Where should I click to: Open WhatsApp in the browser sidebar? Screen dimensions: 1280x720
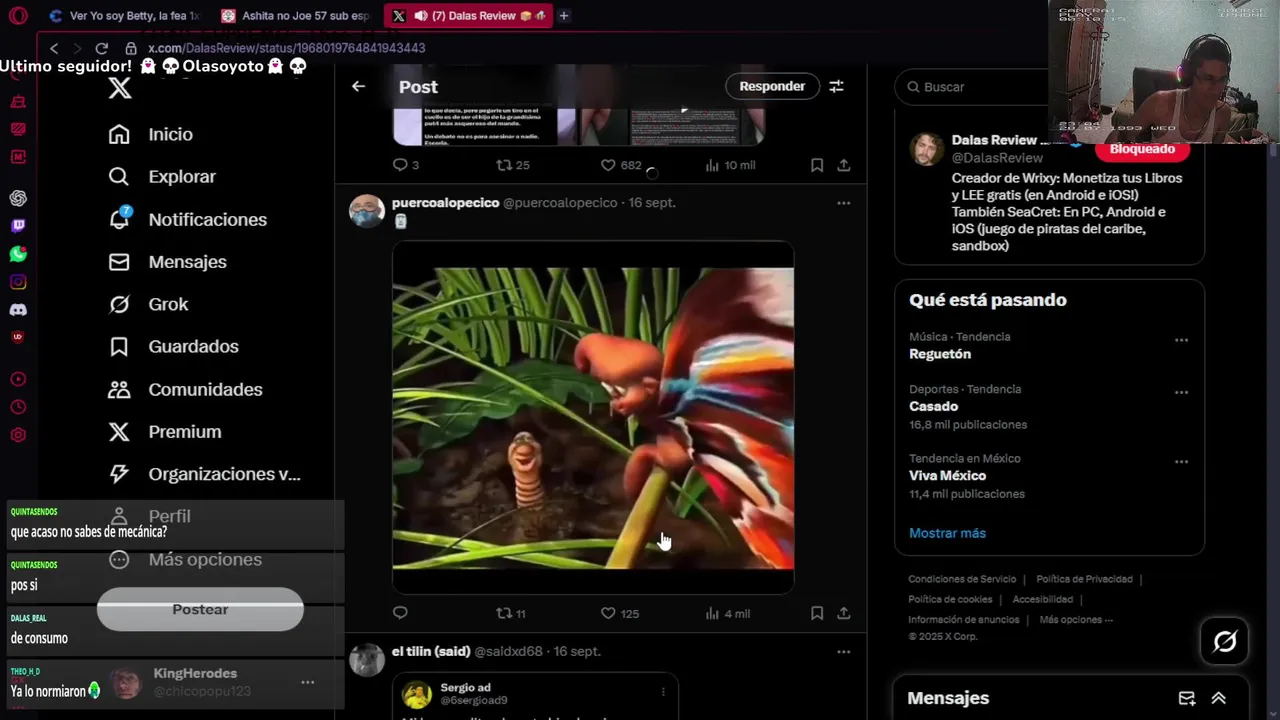[18, 254]
